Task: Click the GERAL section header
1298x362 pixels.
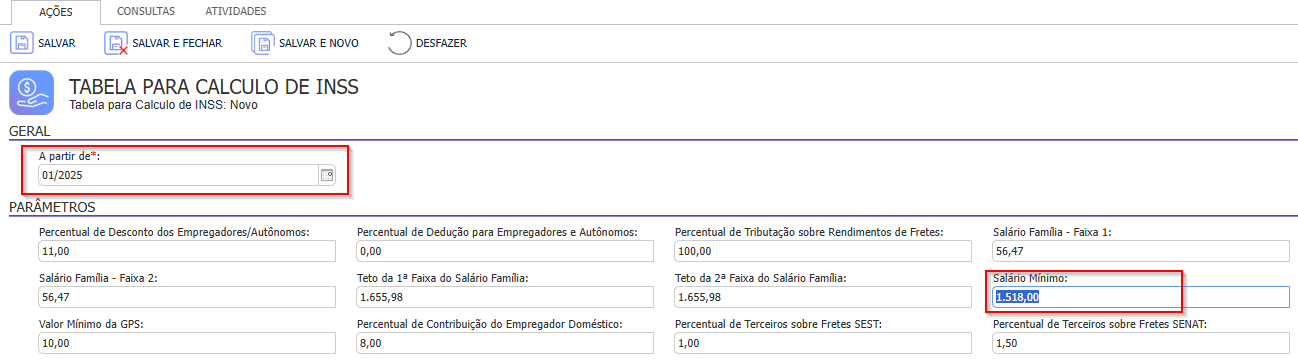Action: coord(30,131)
